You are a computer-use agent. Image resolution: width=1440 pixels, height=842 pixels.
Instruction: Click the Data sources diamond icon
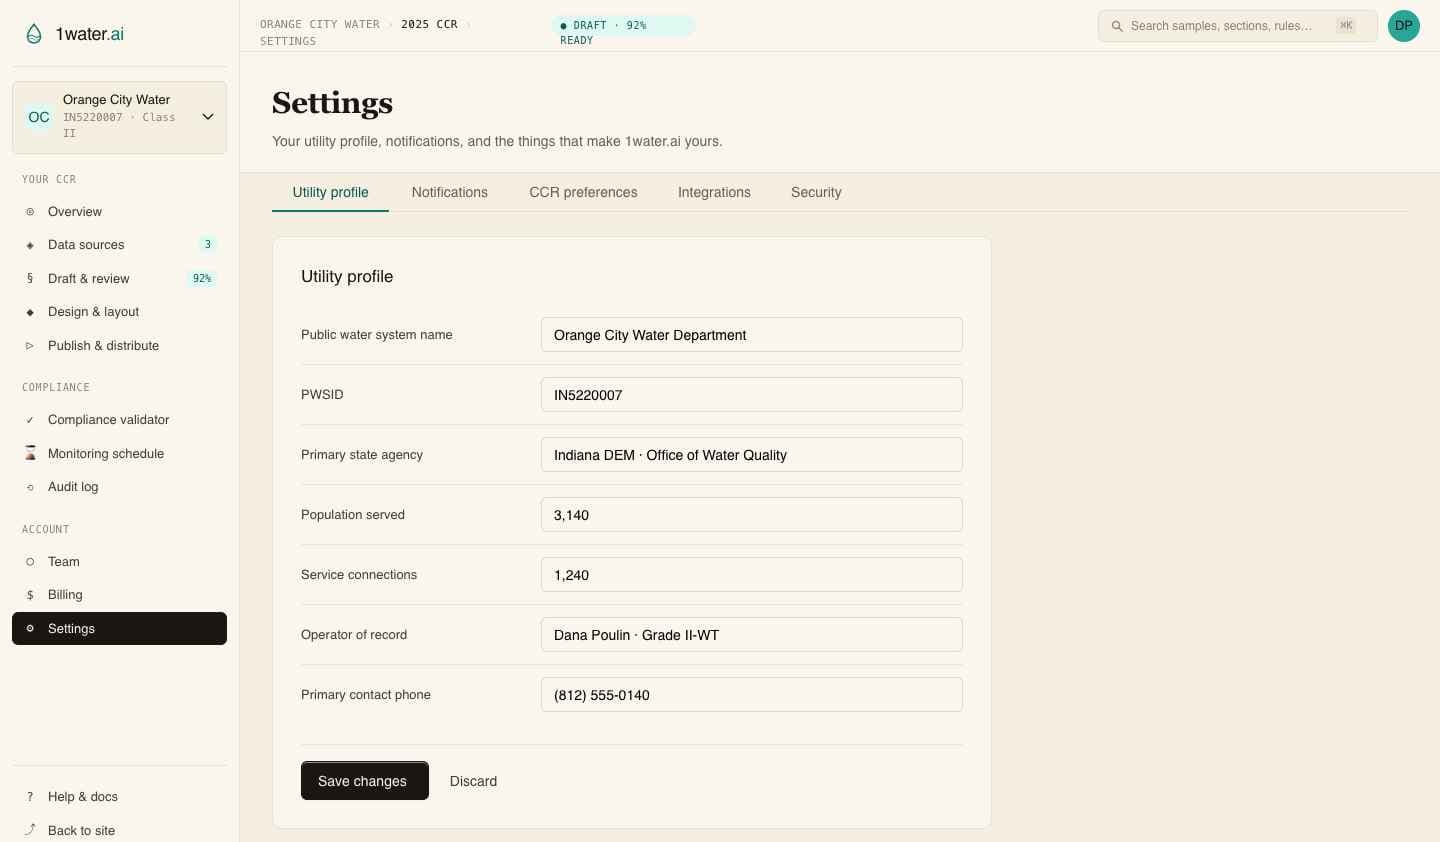point(30,245)
